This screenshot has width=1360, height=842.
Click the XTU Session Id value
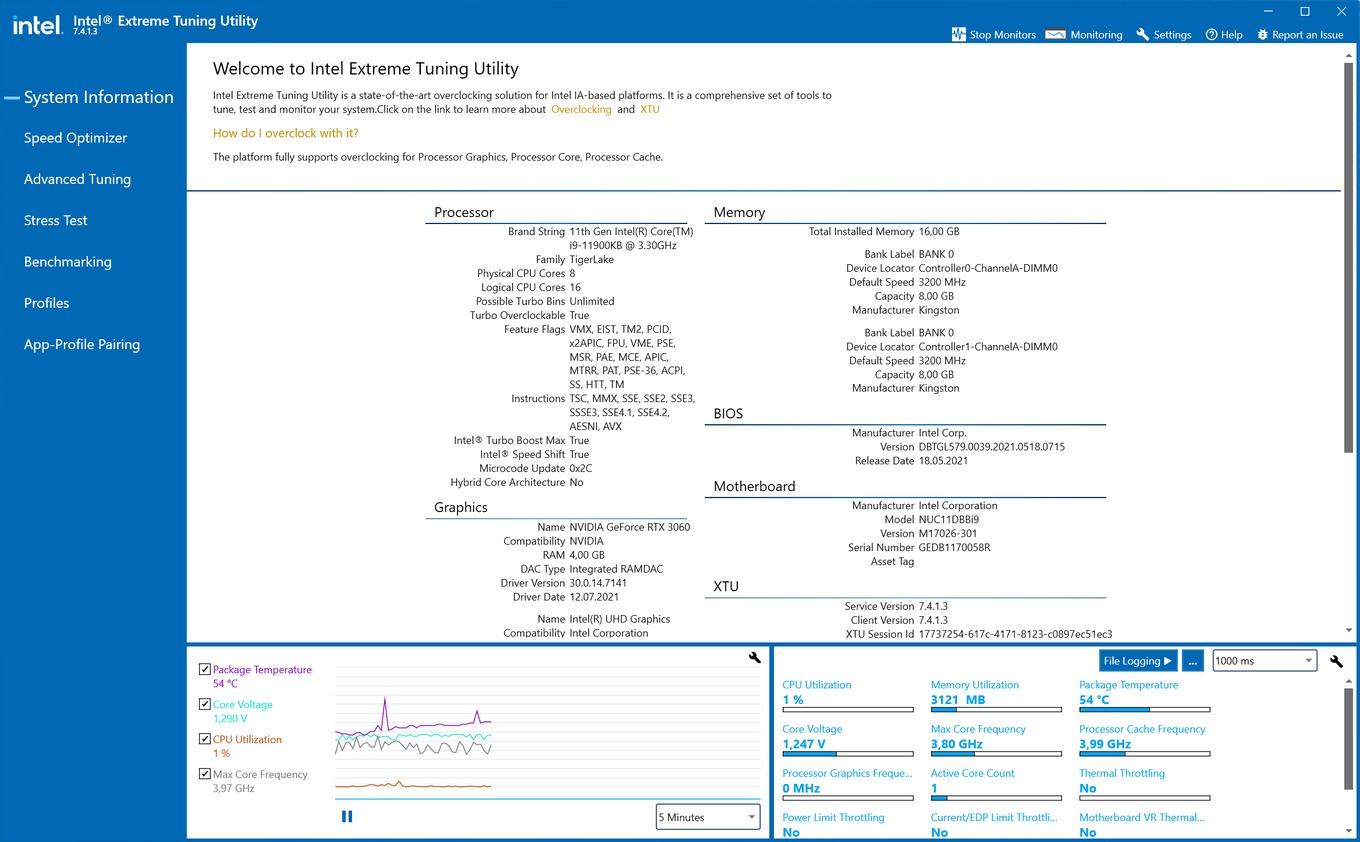(1015, 634)
